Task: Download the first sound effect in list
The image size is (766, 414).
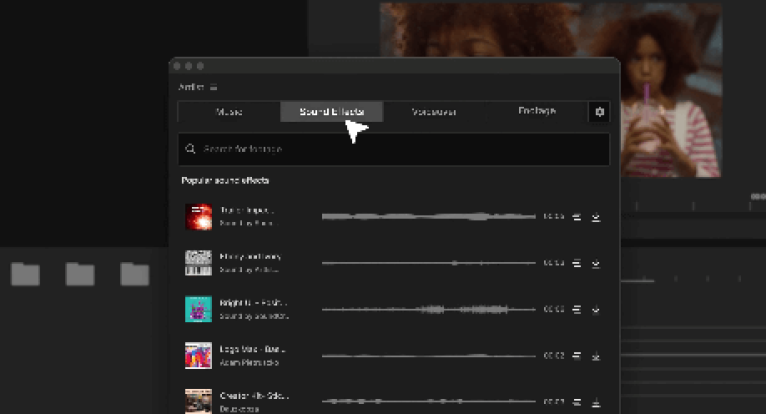Action: point(596,216)
